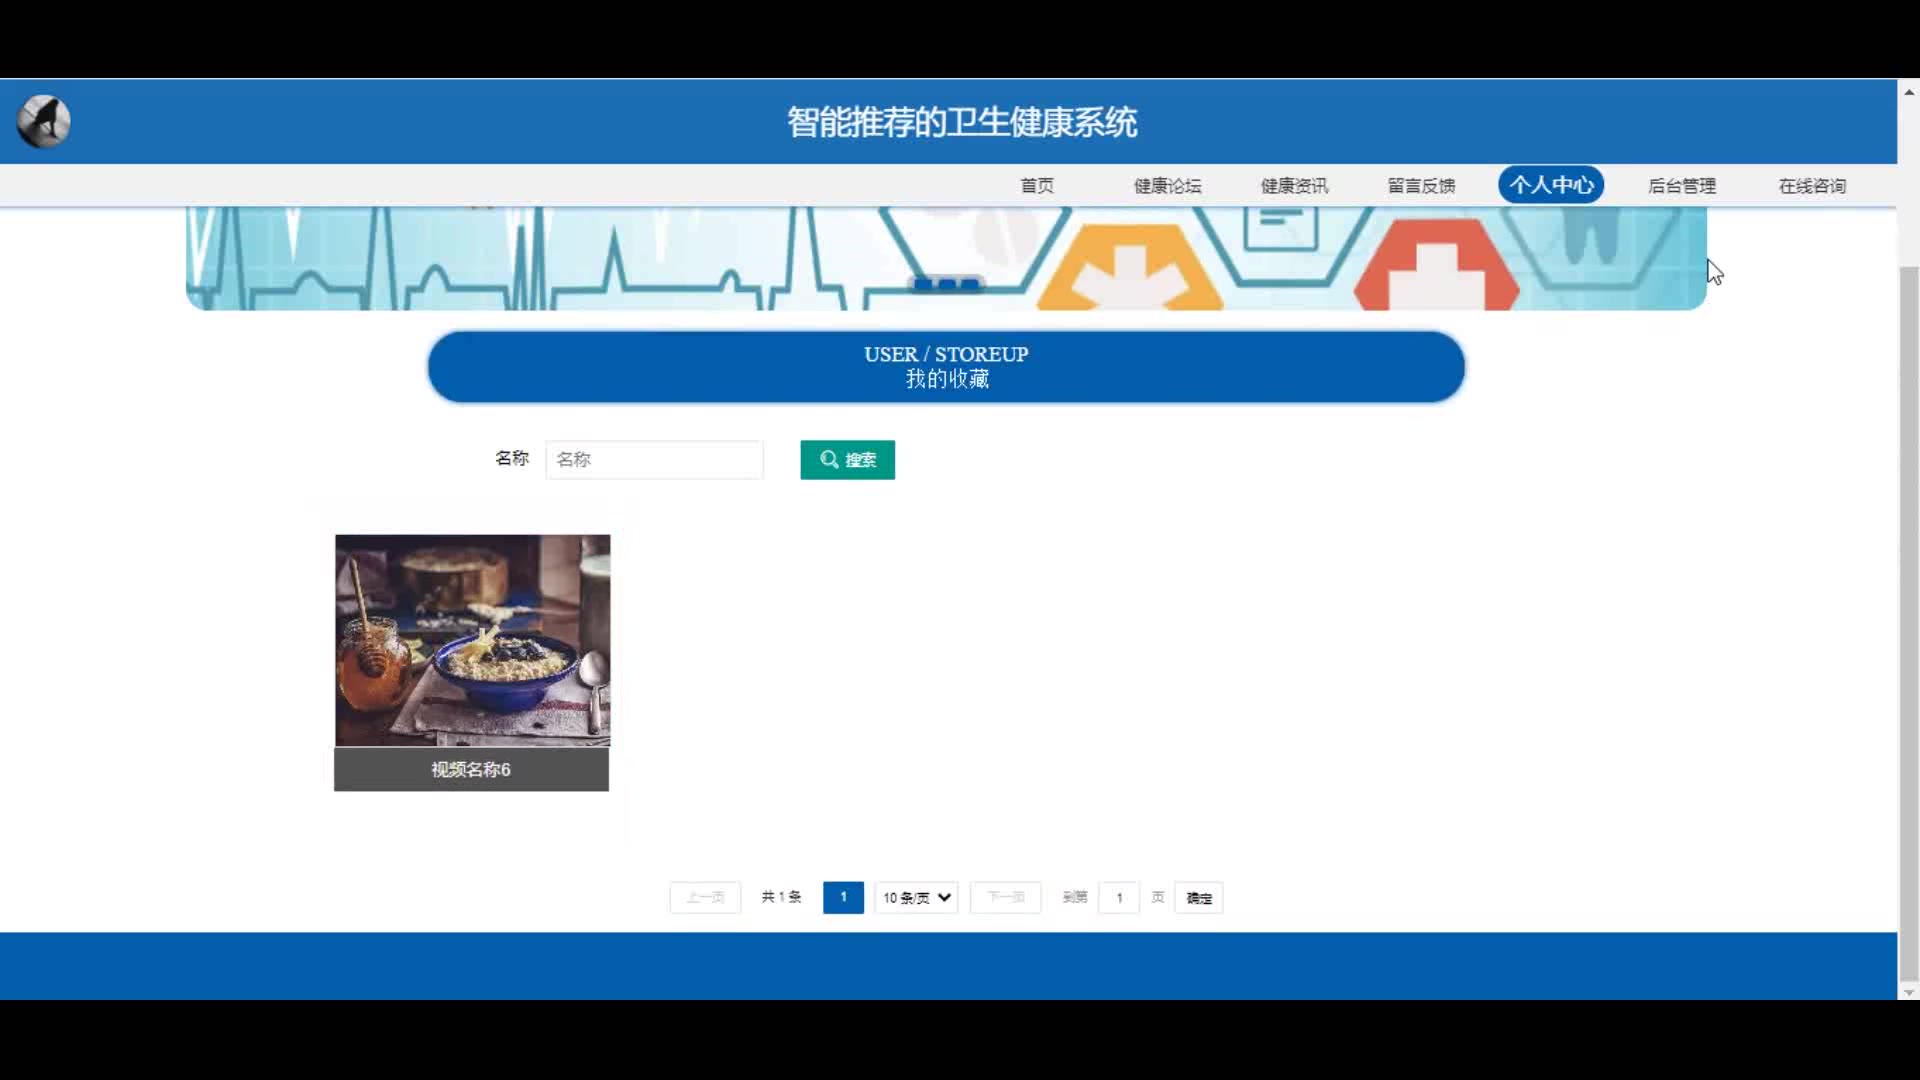
Task: Click the carousel indicator dots on banner
Action: pyautogui.click(x=946, y=284)
